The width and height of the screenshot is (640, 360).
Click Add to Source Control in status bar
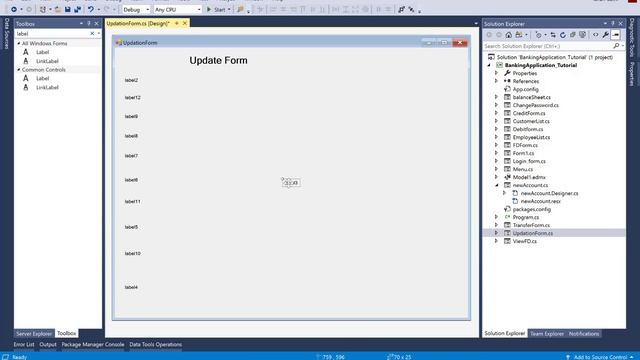(600, 357)
